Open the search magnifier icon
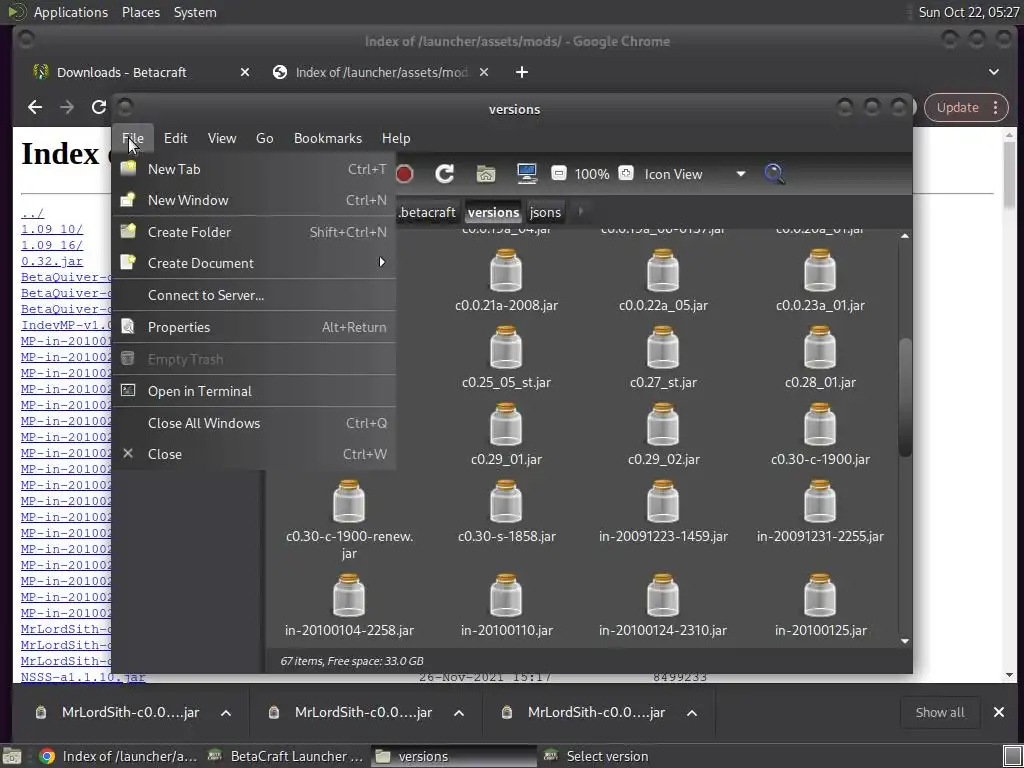 coord(774,174)
